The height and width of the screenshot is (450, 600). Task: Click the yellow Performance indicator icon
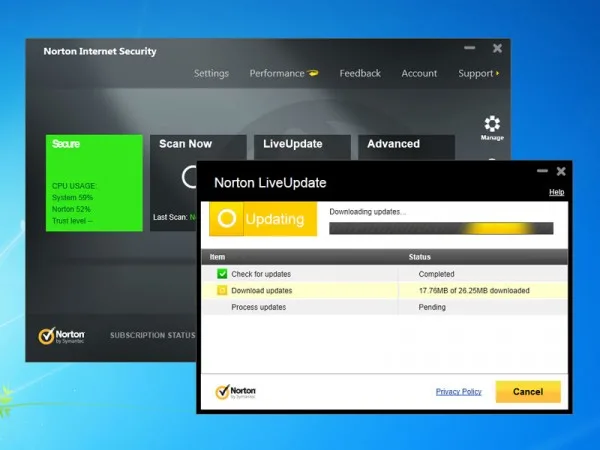click(x=313, y=73)
